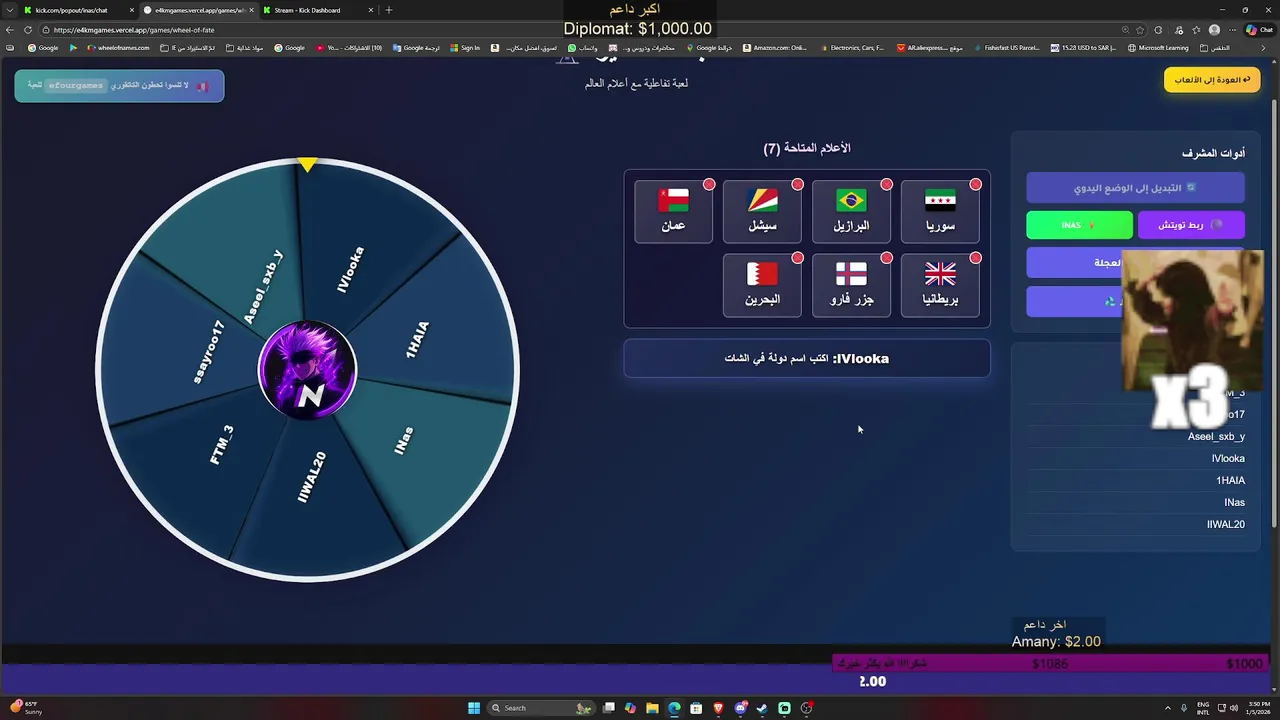Remove the Faroe Islands flag with its red dot
This screenshot has width=1280, height=720.
[886, 258]
